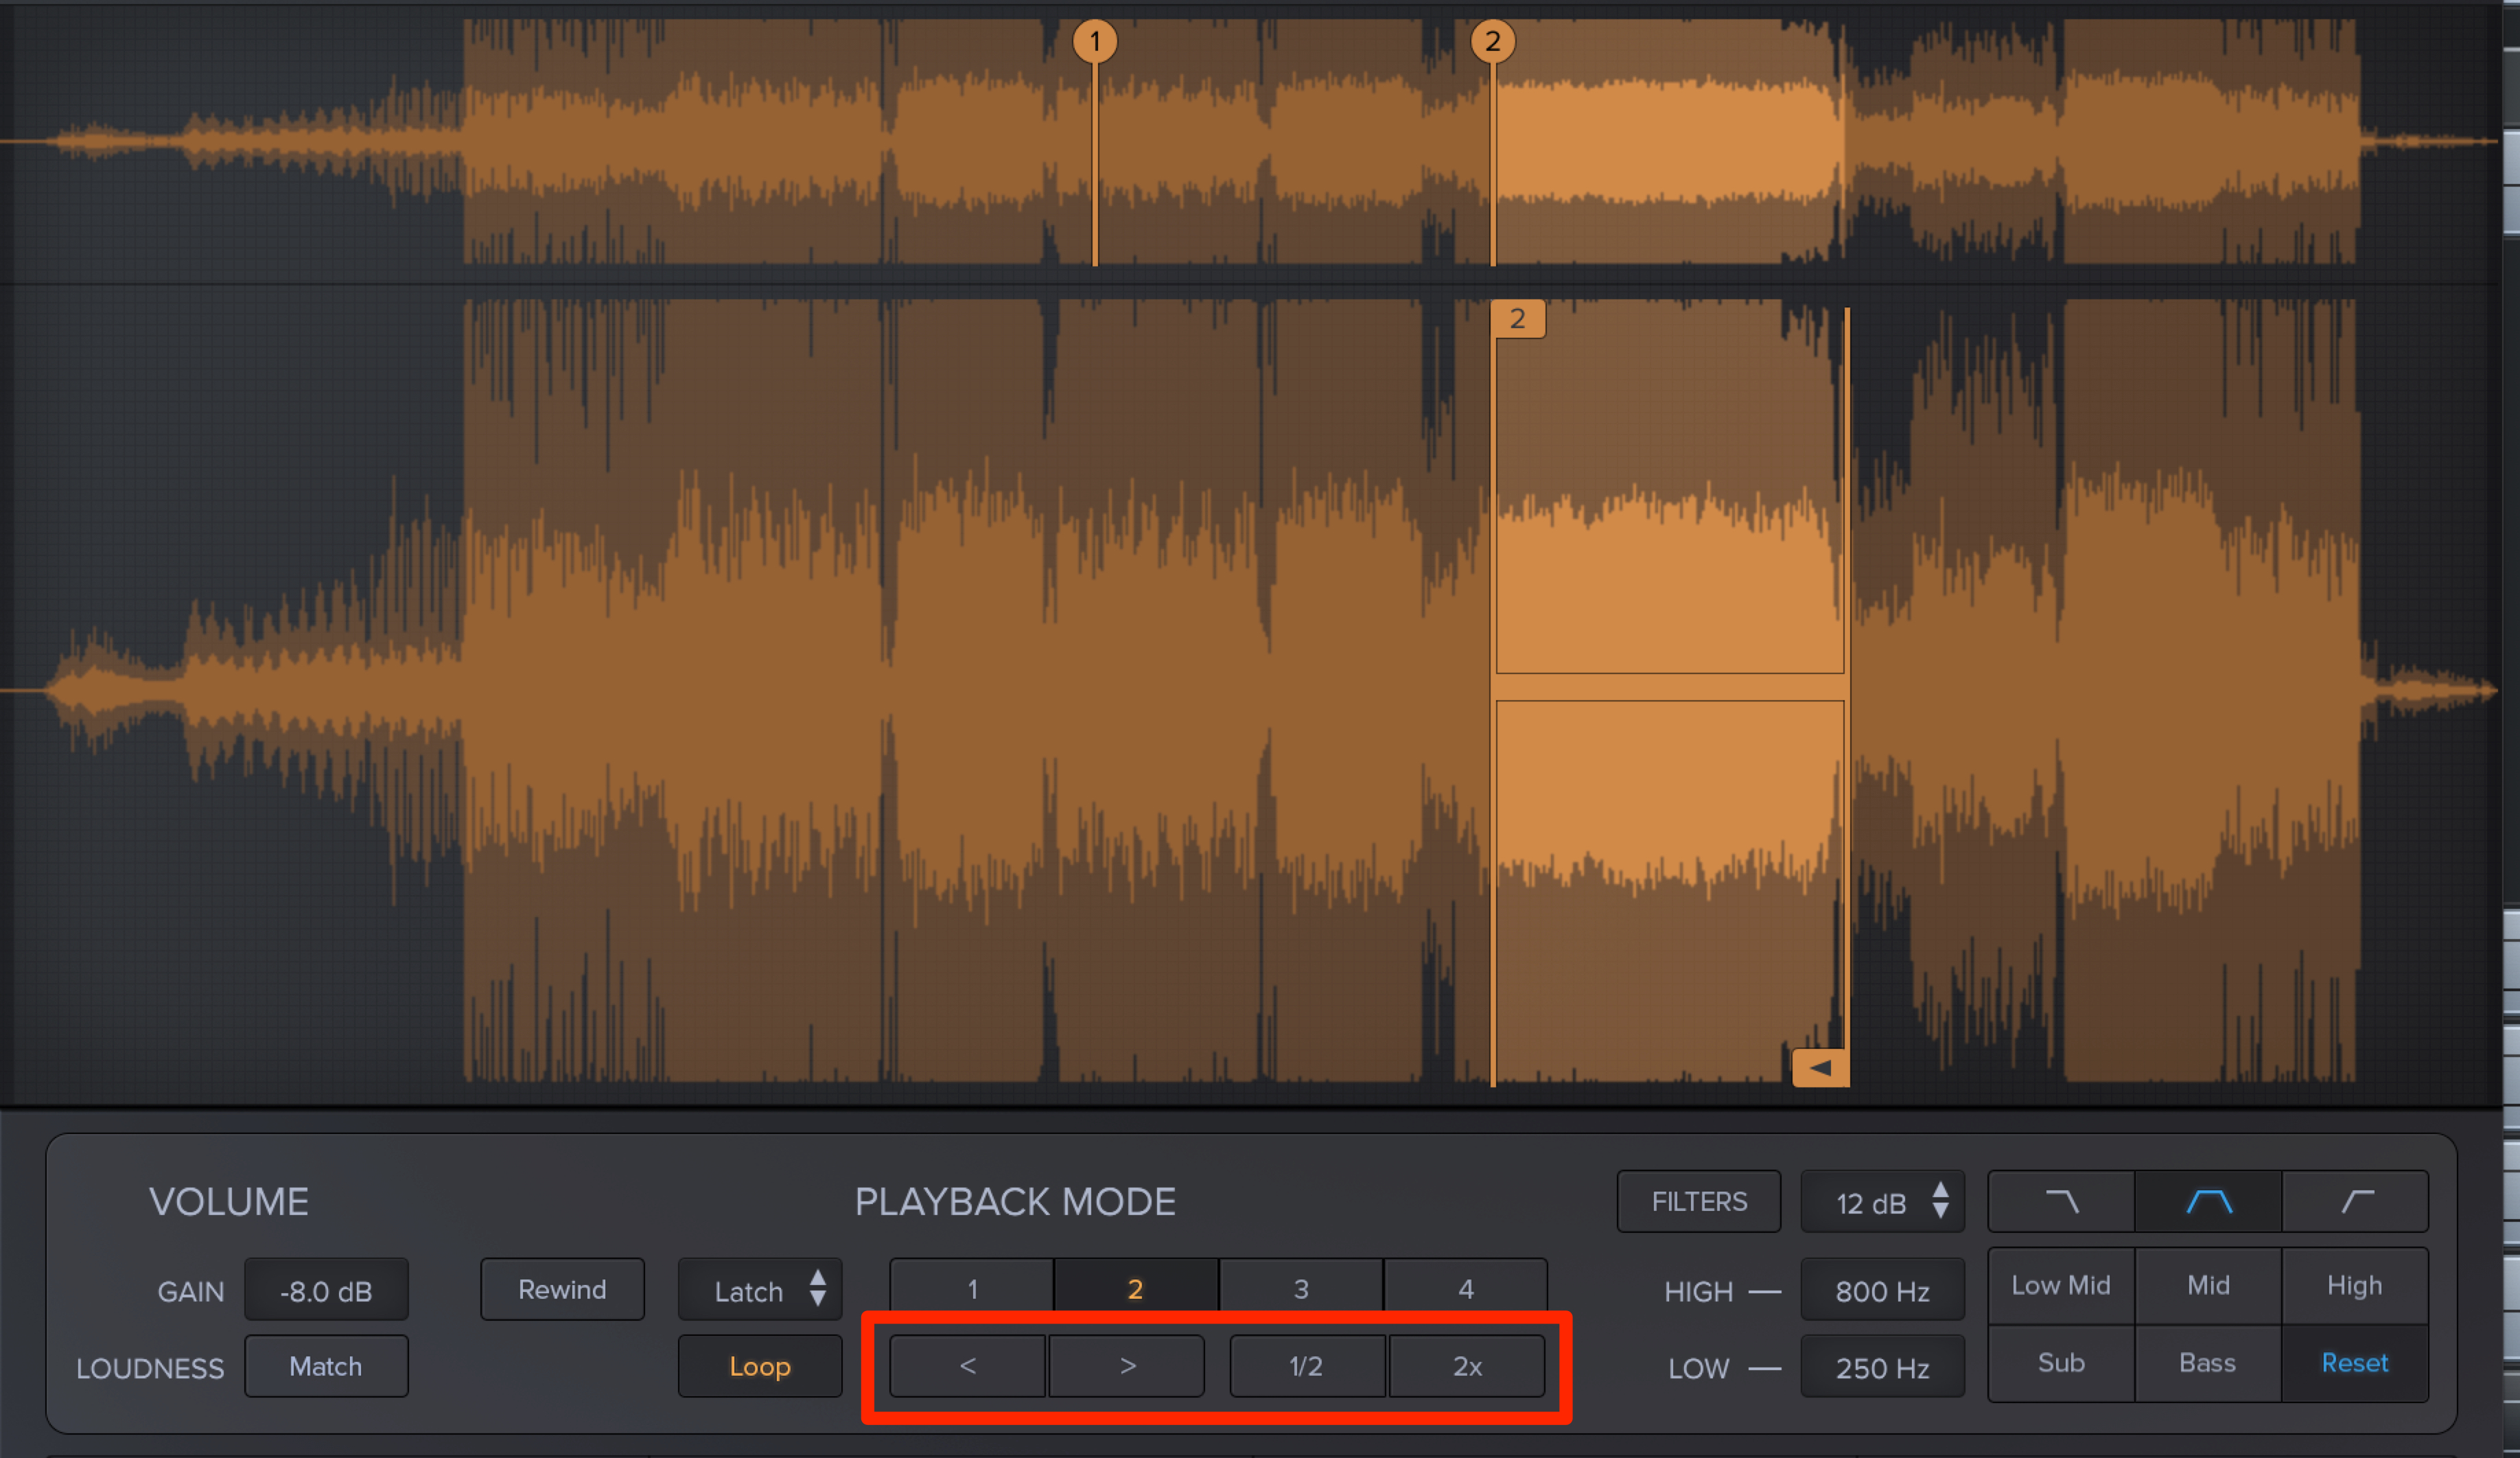This screenshot has height=1458, width=2520.
Task: Click the blue Reset filter preset
Action: pyautogui.click(x=2355, y=1363)
